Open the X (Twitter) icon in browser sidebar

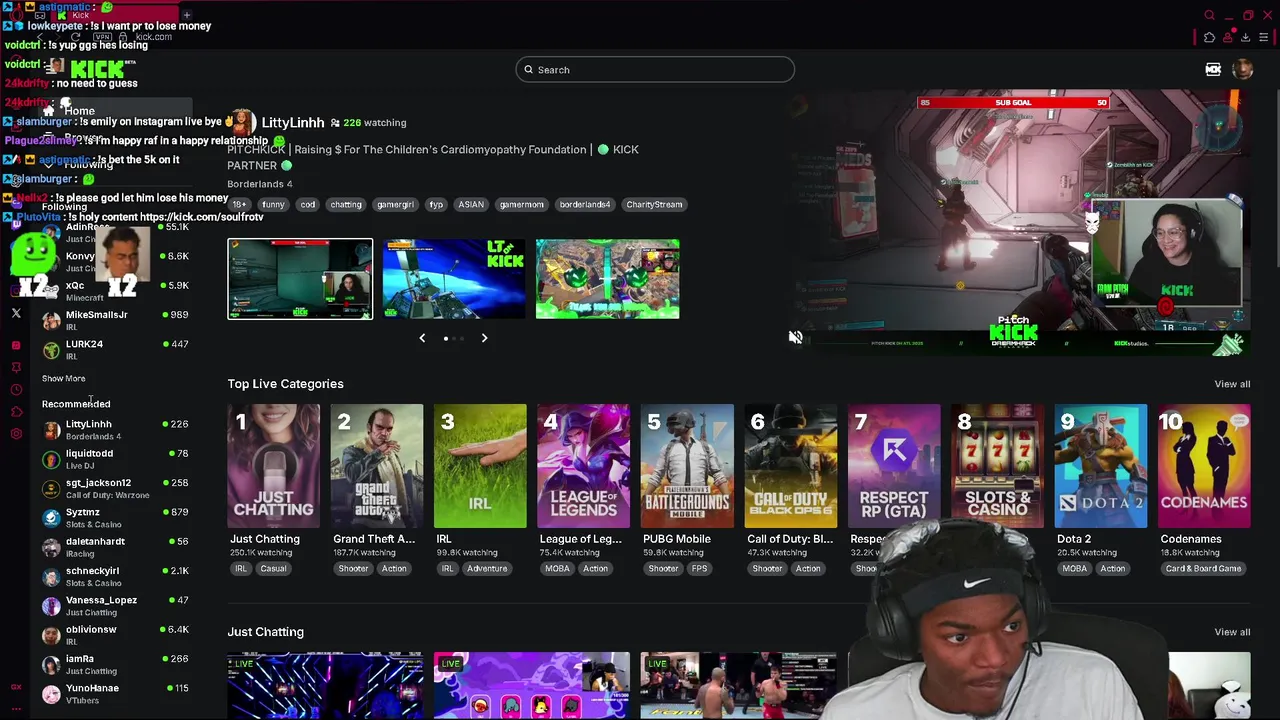click(x=16, y=313)
